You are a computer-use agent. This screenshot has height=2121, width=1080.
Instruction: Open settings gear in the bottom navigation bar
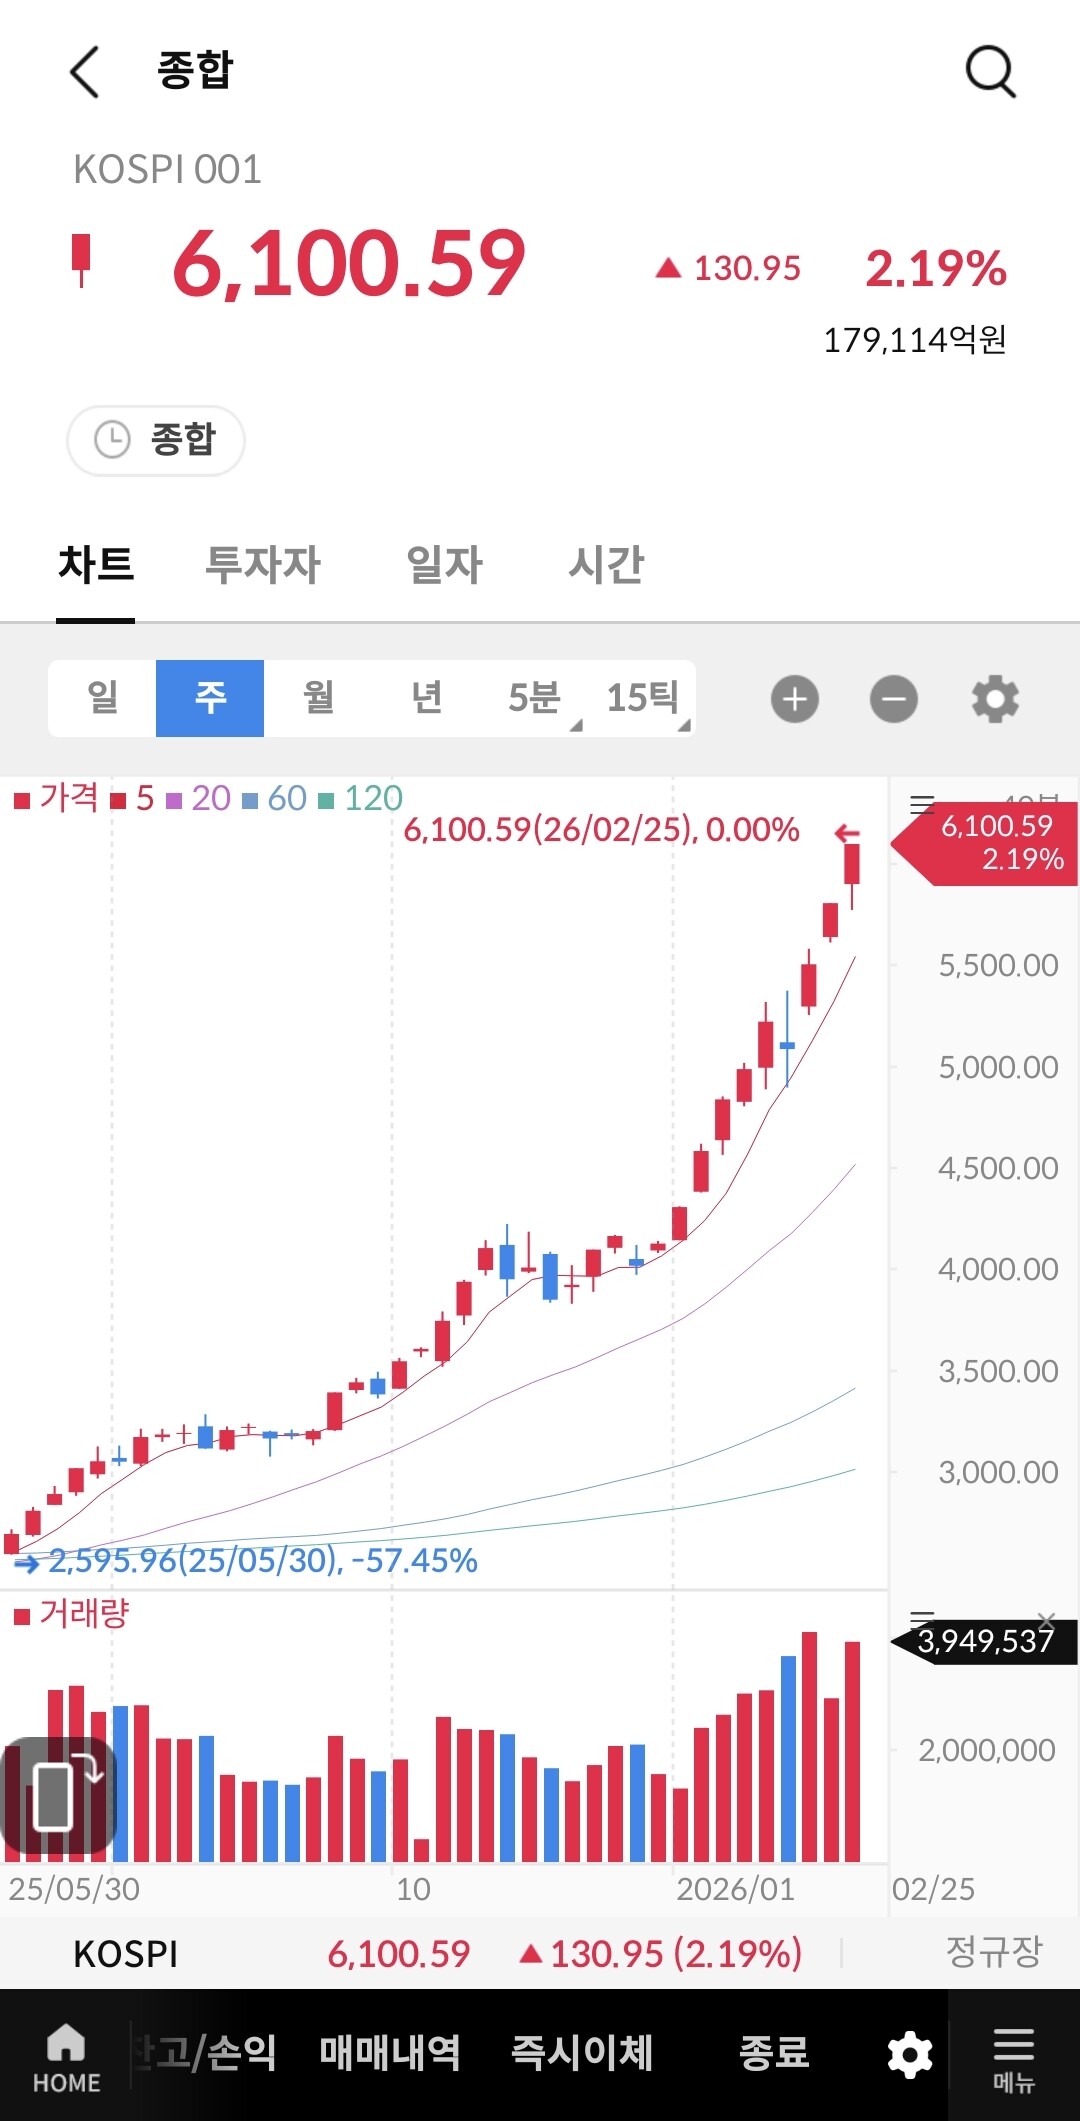910,2055
